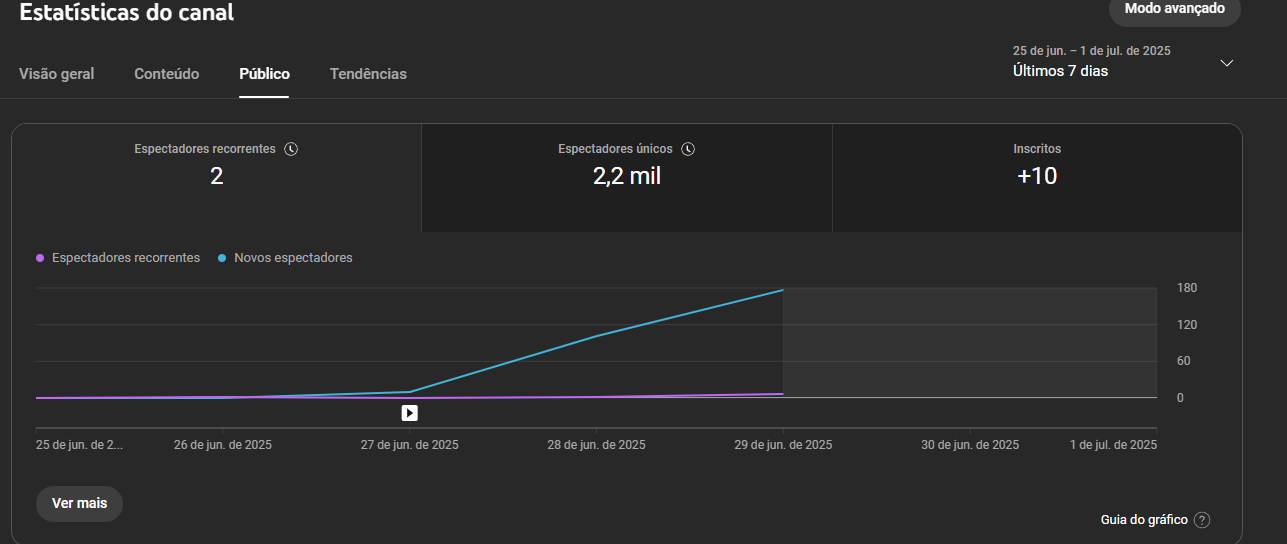This screenshot has width=1287, height=544.
Task: Select the Espectadores únicos 2,2 mil card
Action: coord(627,178)
